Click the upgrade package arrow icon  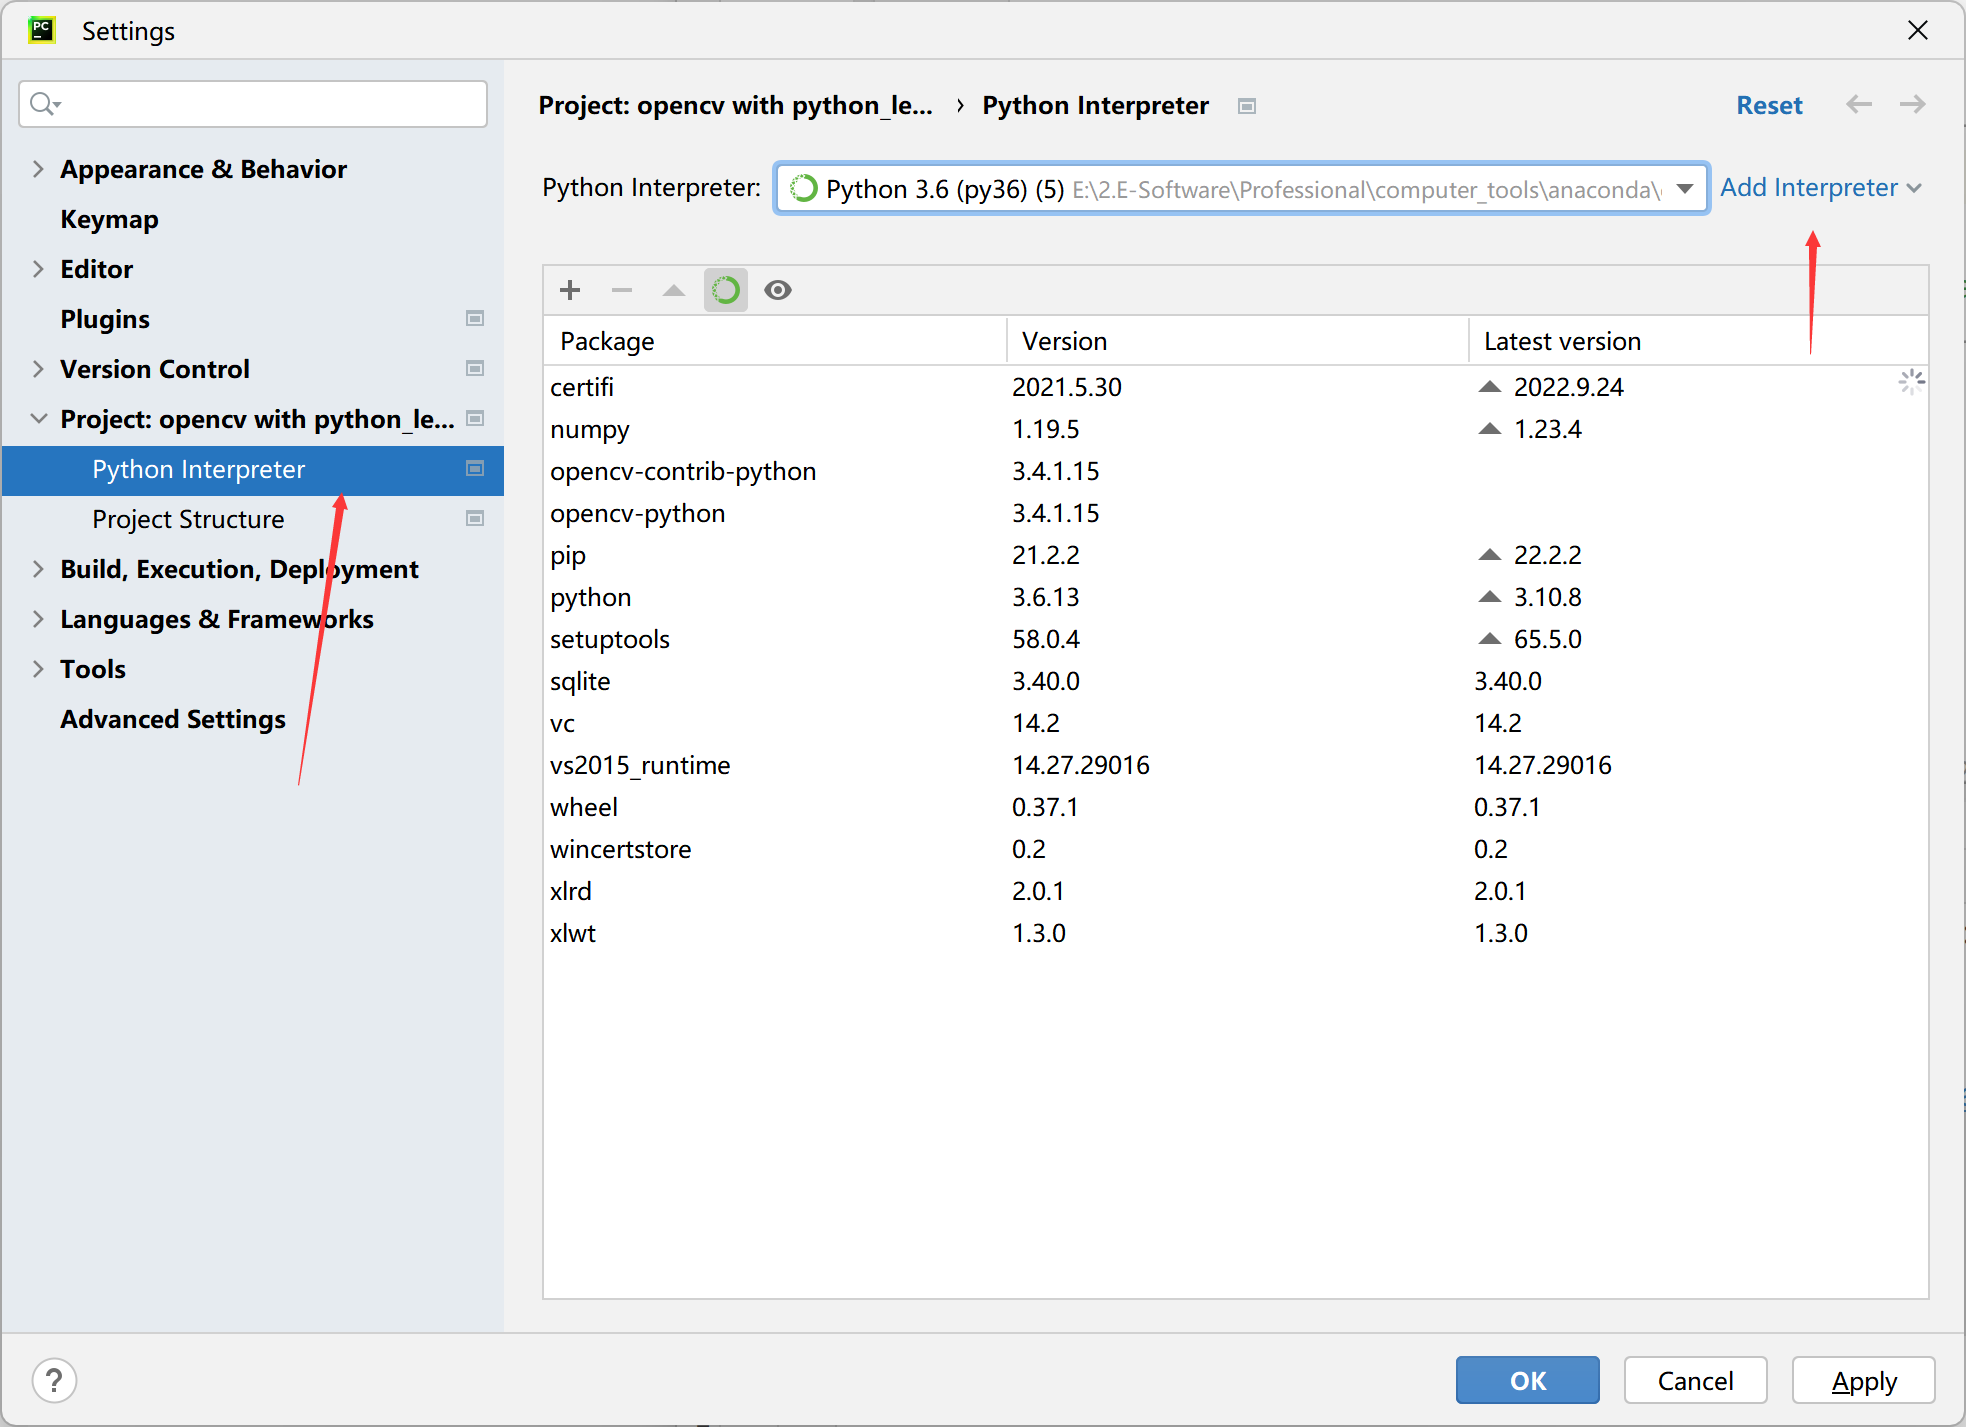pyautogui.click(x=674, y=290)
